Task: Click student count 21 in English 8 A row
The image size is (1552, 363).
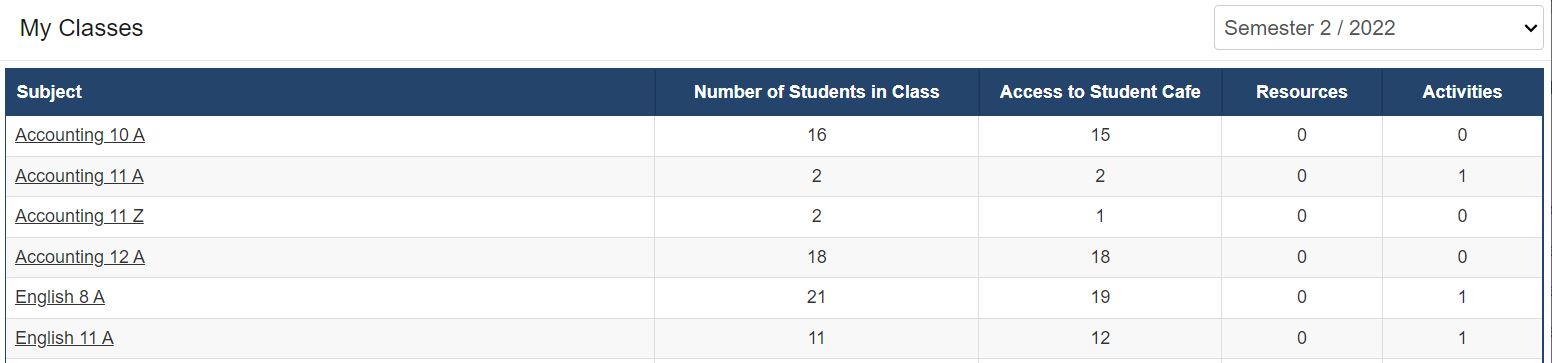Action: pos(817,297)
